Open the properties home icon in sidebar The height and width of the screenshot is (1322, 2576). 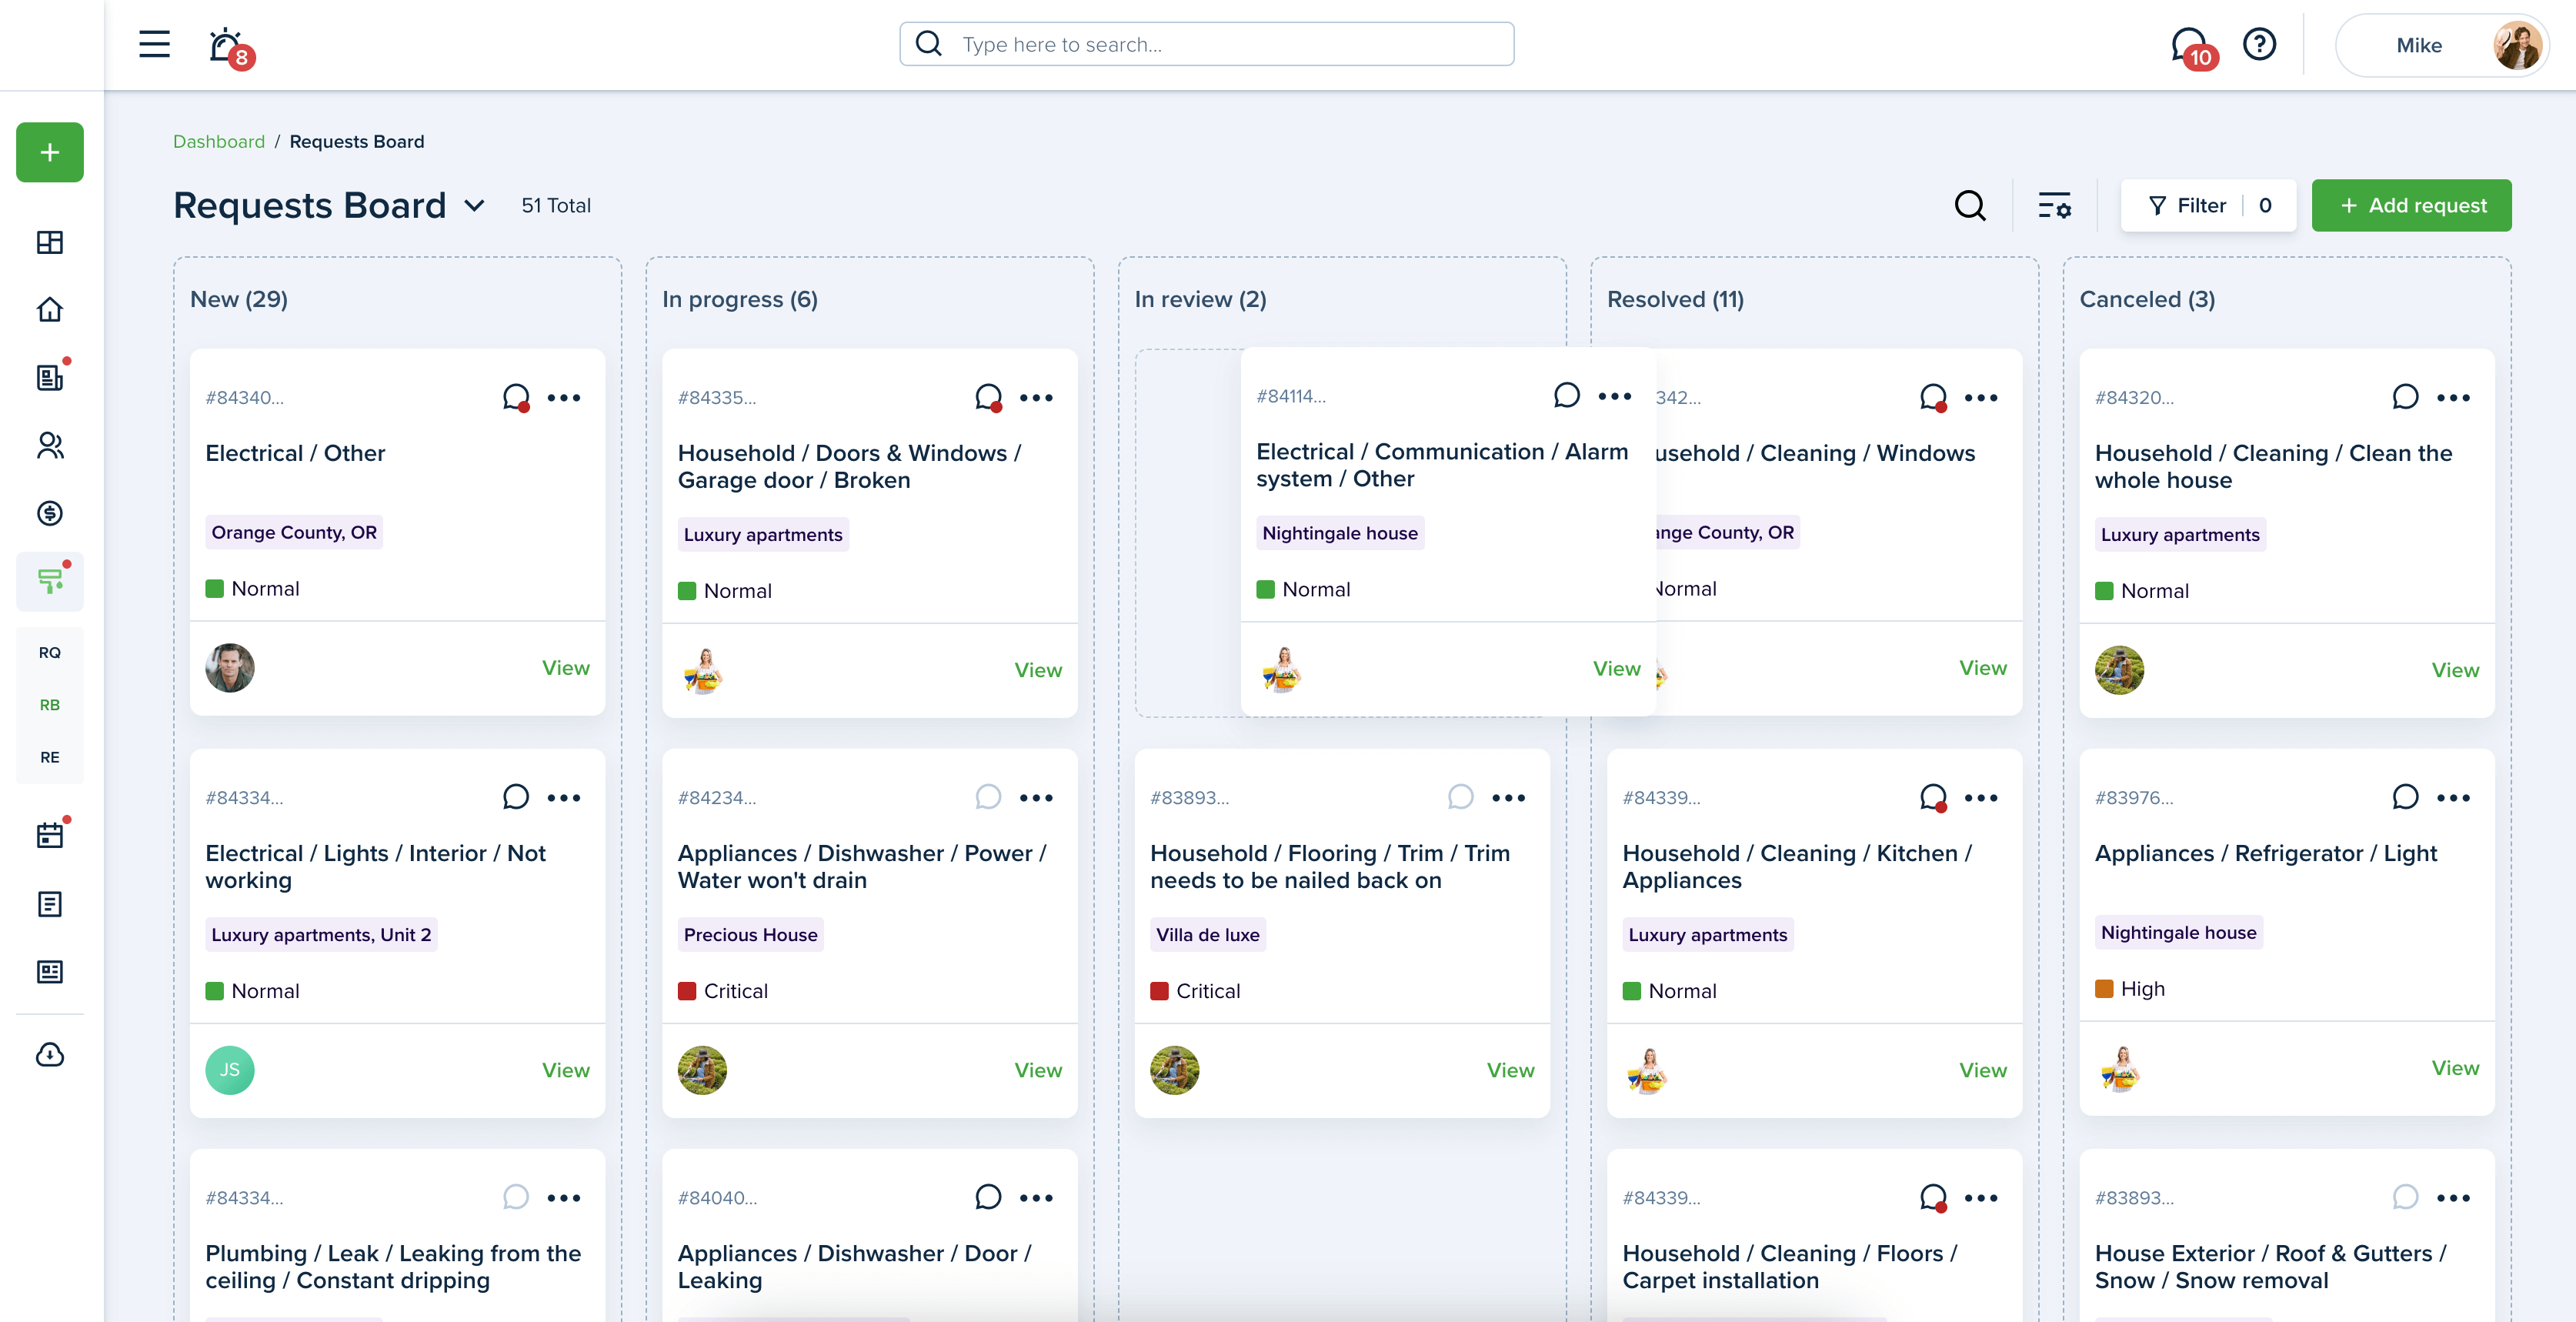(x=50, y=310)
